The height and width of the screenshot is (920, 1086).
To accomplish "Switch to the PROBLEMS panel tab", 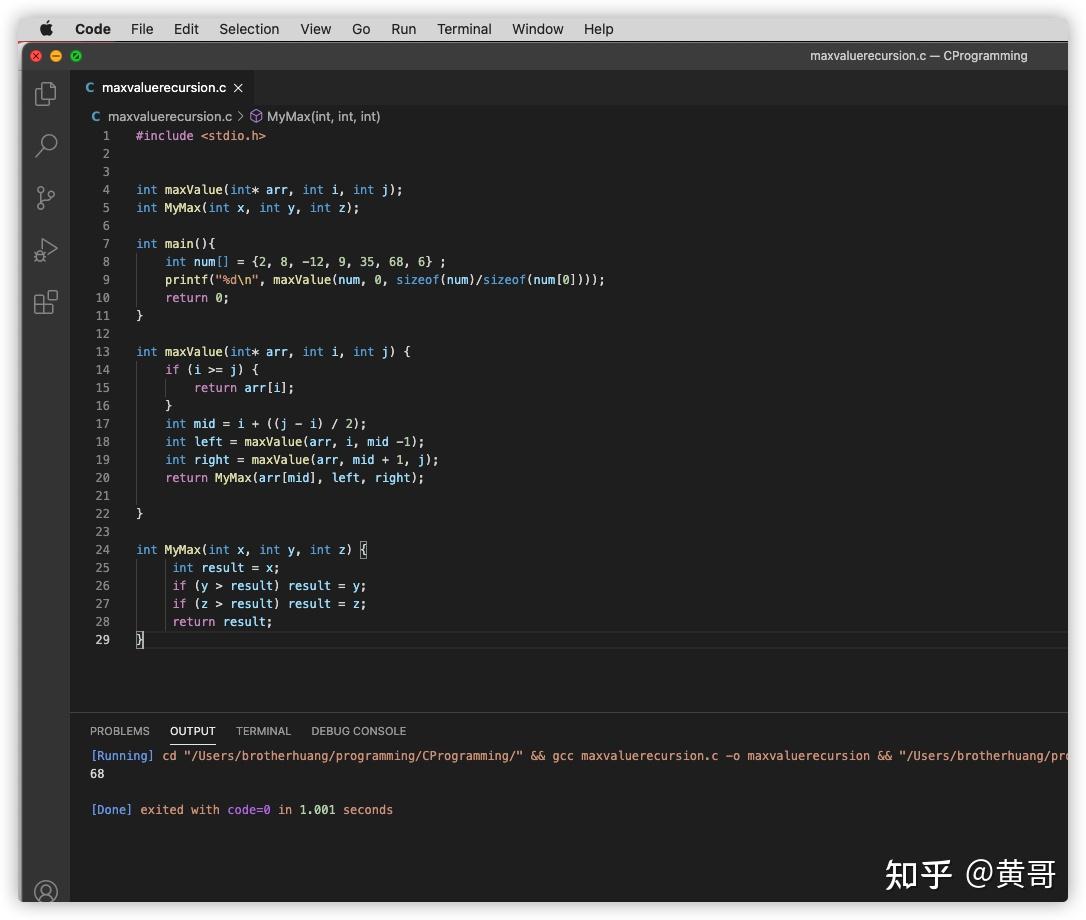I will (120, 732).
